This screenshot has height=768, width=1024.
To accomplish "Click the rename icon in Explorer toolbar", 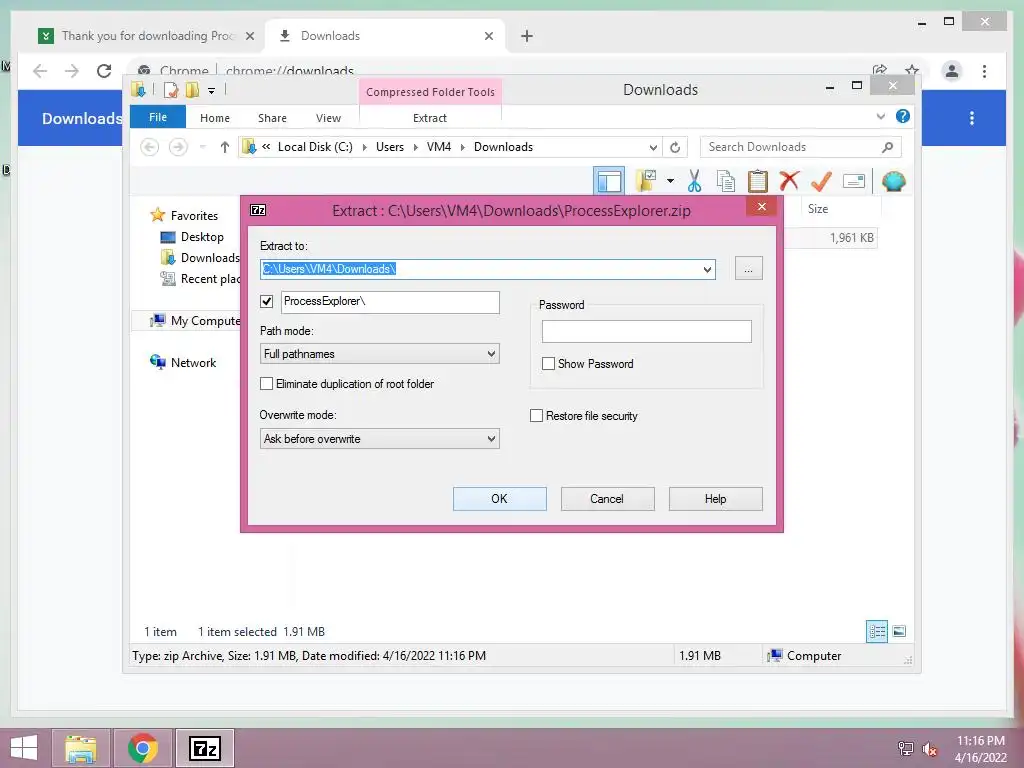I will [x=854, y=181].
